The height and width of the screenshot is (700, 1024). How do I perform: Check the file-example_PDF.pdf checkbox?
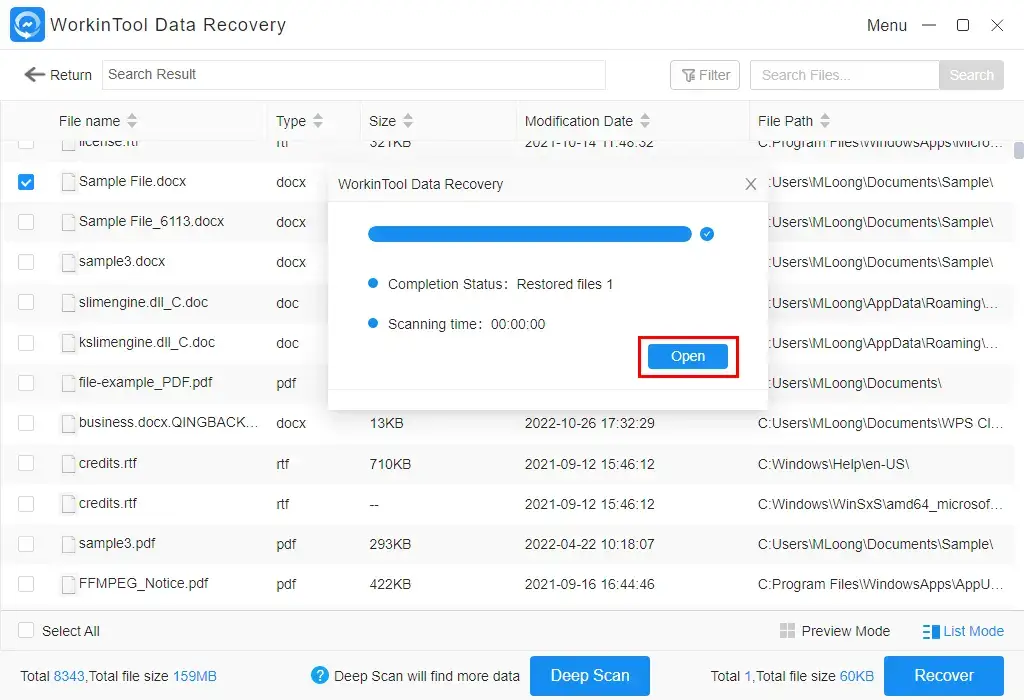point(26,383)
